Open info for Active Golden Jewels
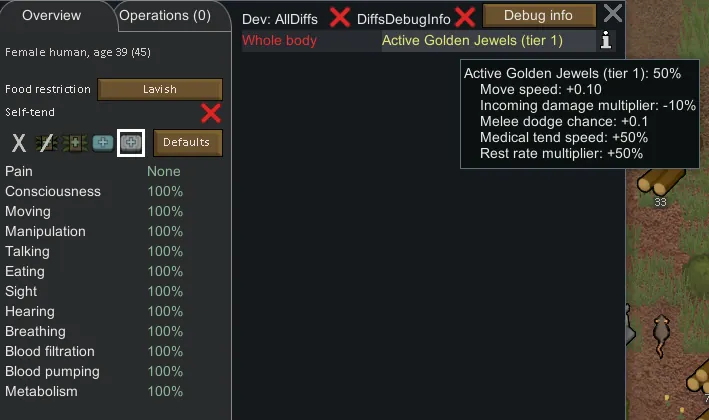 coord(606,40)
